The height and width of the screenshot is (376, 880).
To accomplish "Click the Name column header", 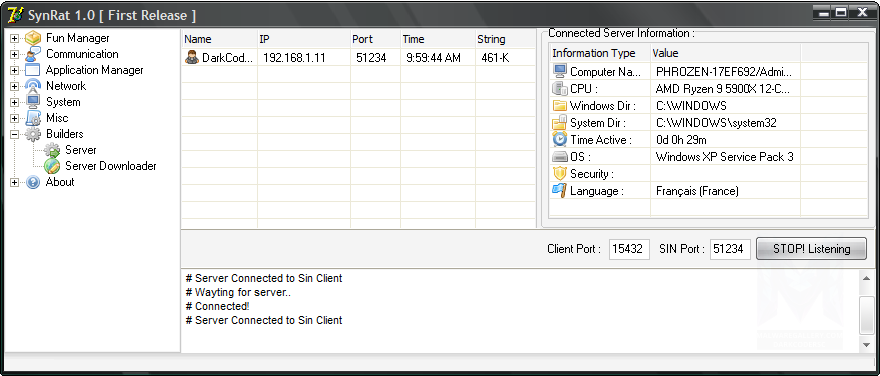I will point(219,39).
